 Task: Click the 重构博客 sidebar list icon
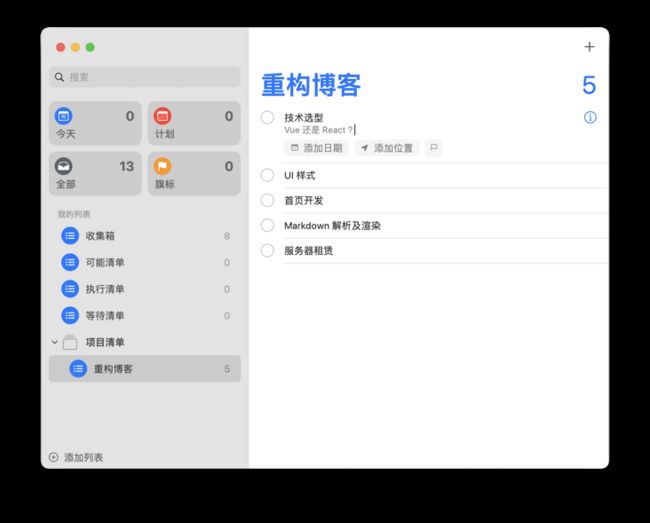(x=78, y=369)
